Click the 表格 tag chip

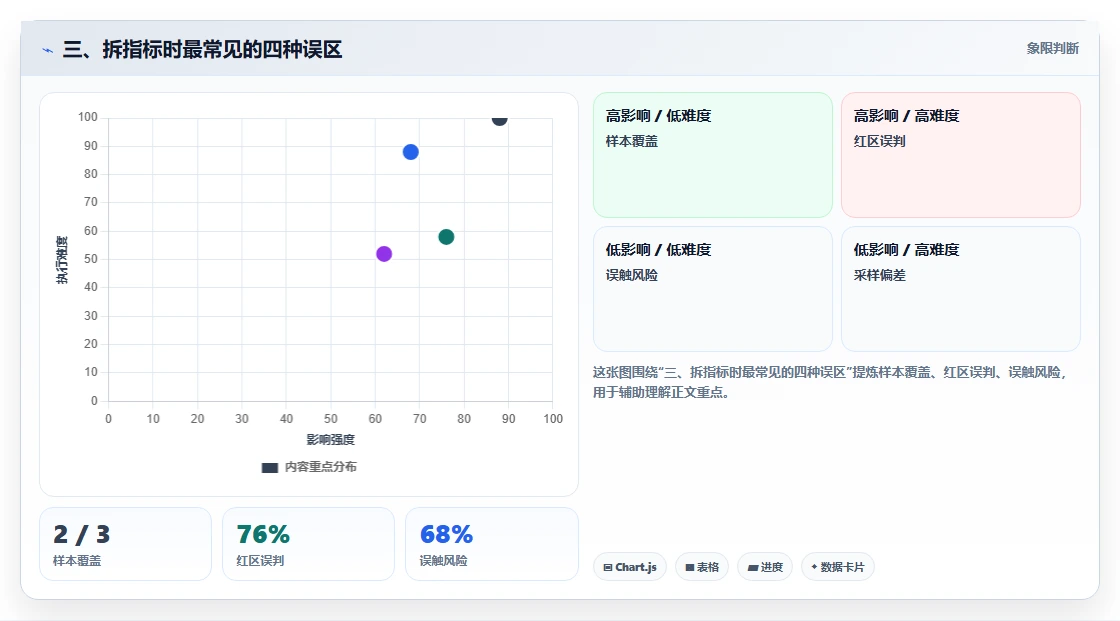click(702, 567)
